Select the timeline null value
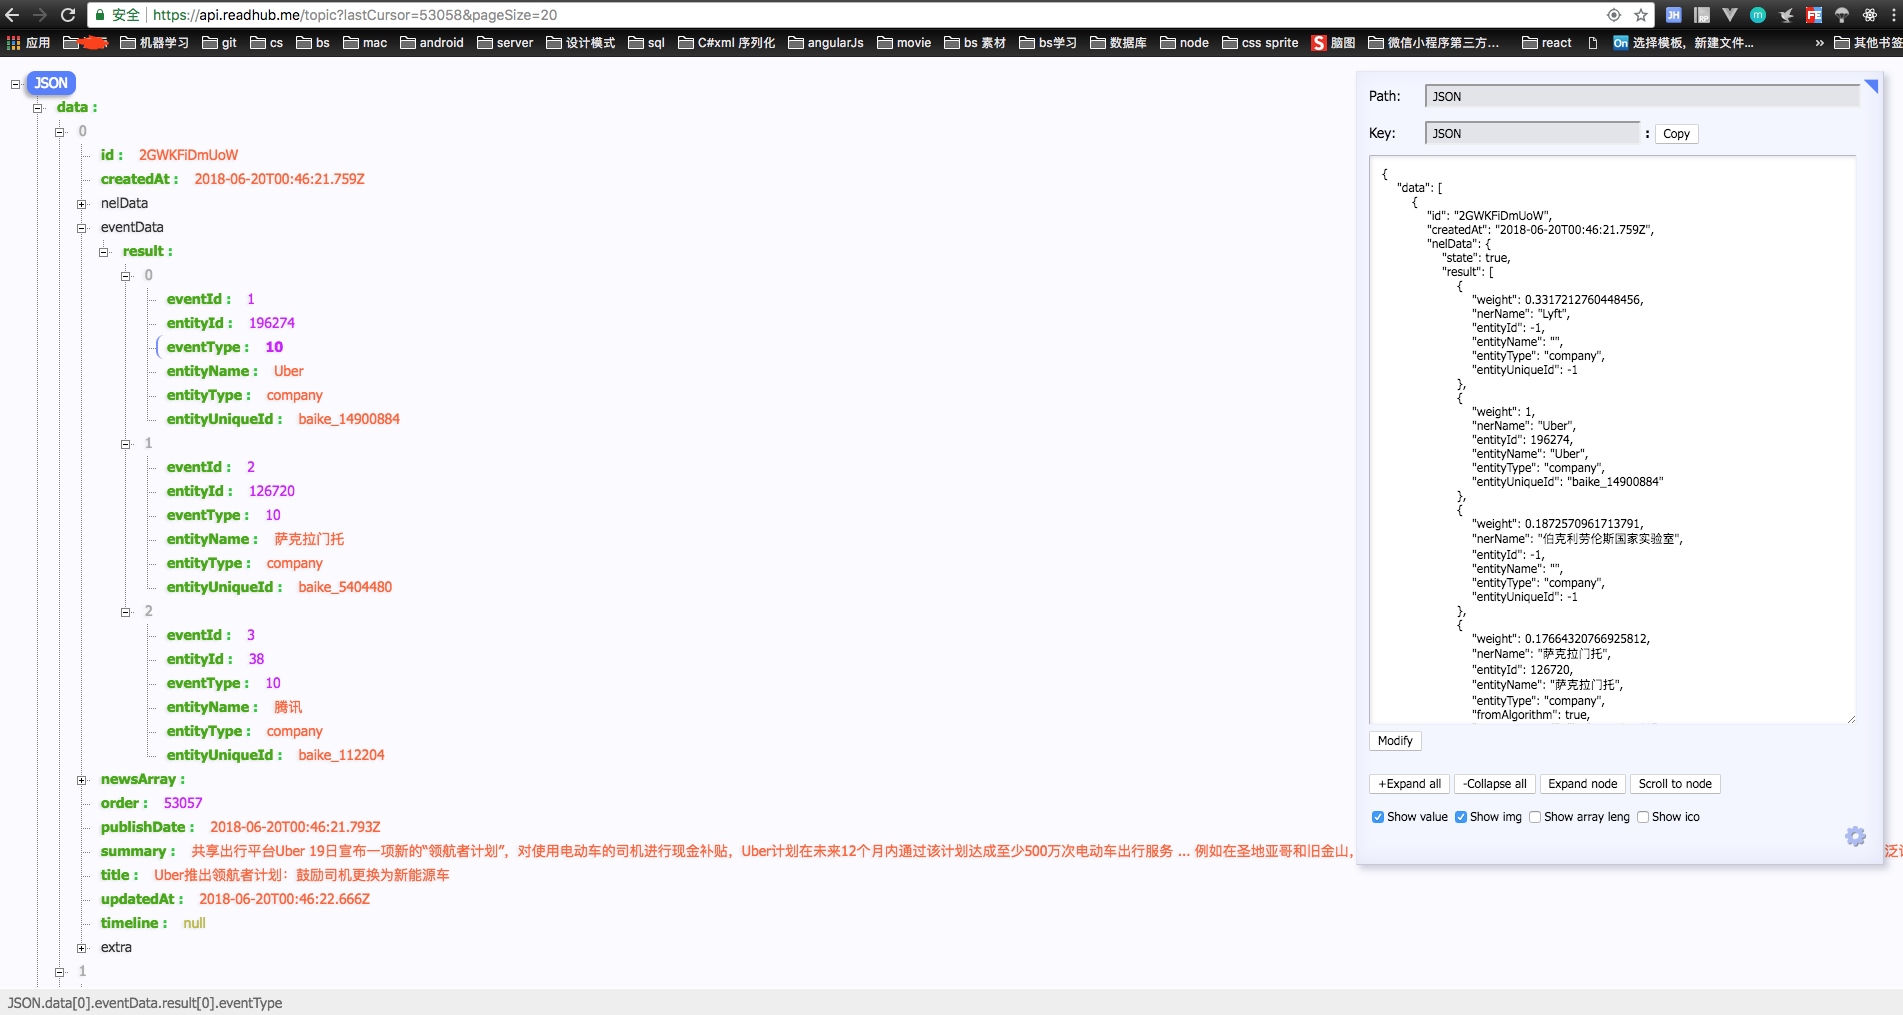Image resolution: width=1903 pixels, height=1015 pixels. 194,923
